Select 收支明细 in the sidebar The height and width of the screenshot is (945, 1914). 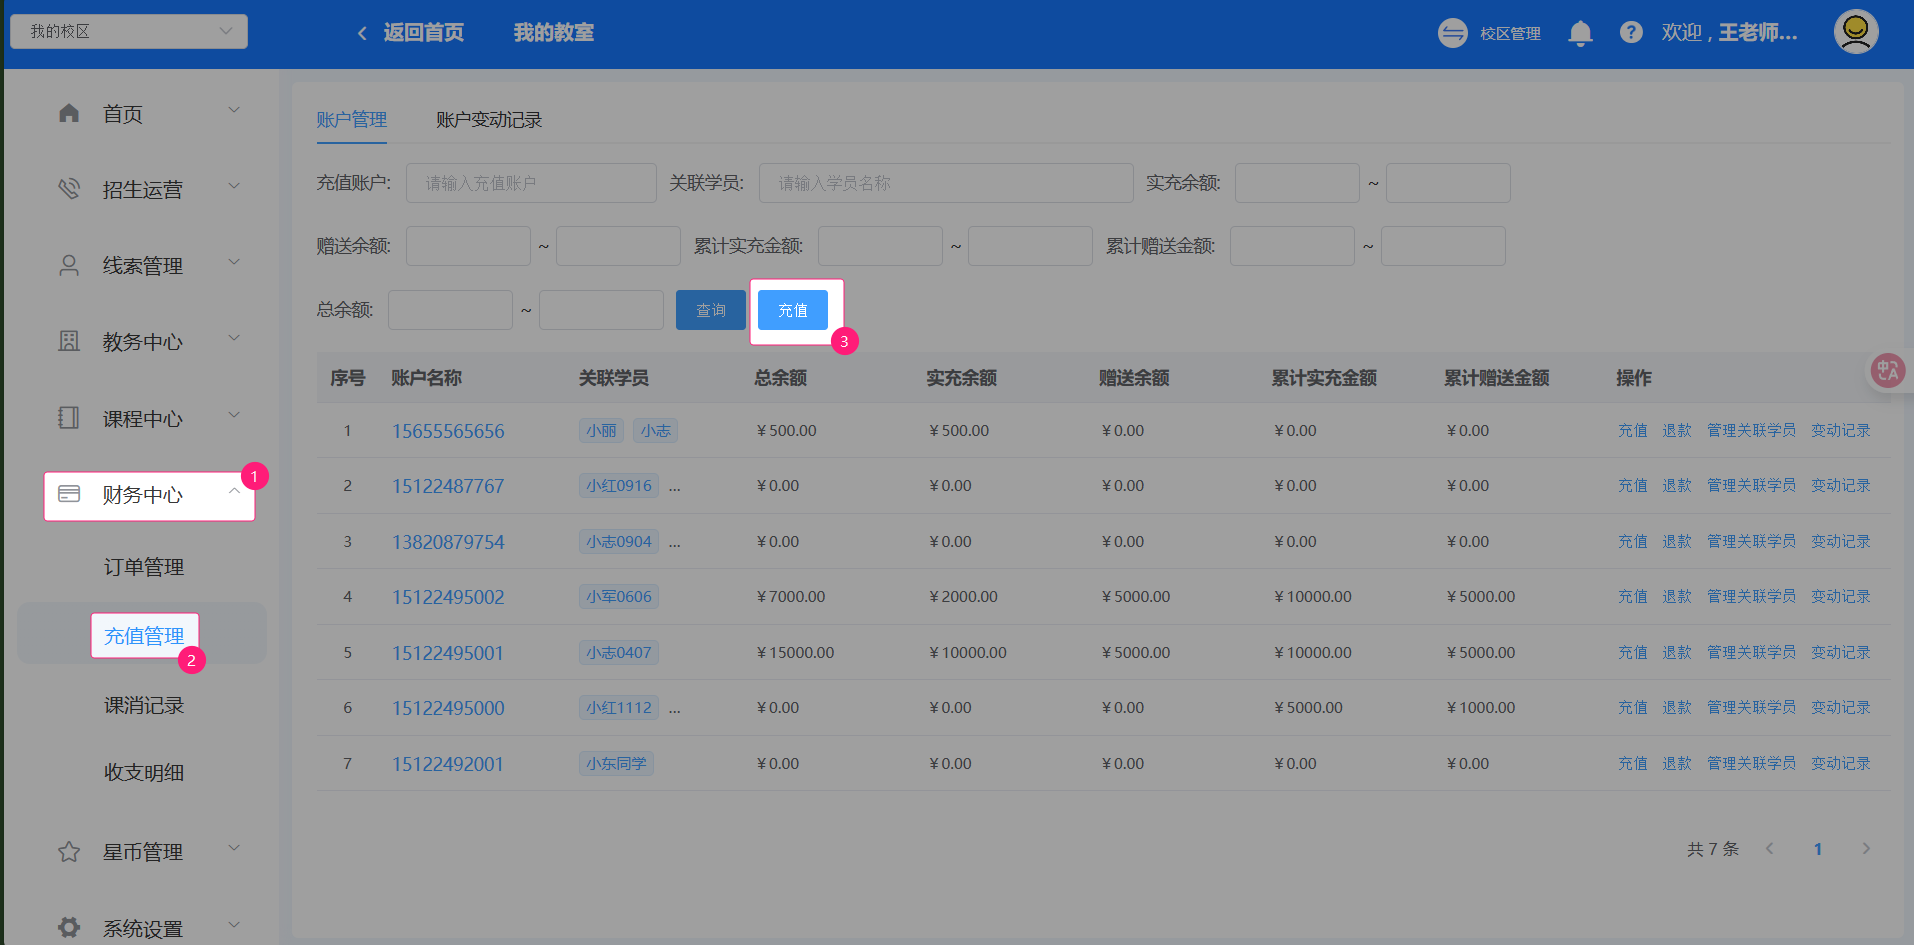pyautogui.click(x=144, y=772)
